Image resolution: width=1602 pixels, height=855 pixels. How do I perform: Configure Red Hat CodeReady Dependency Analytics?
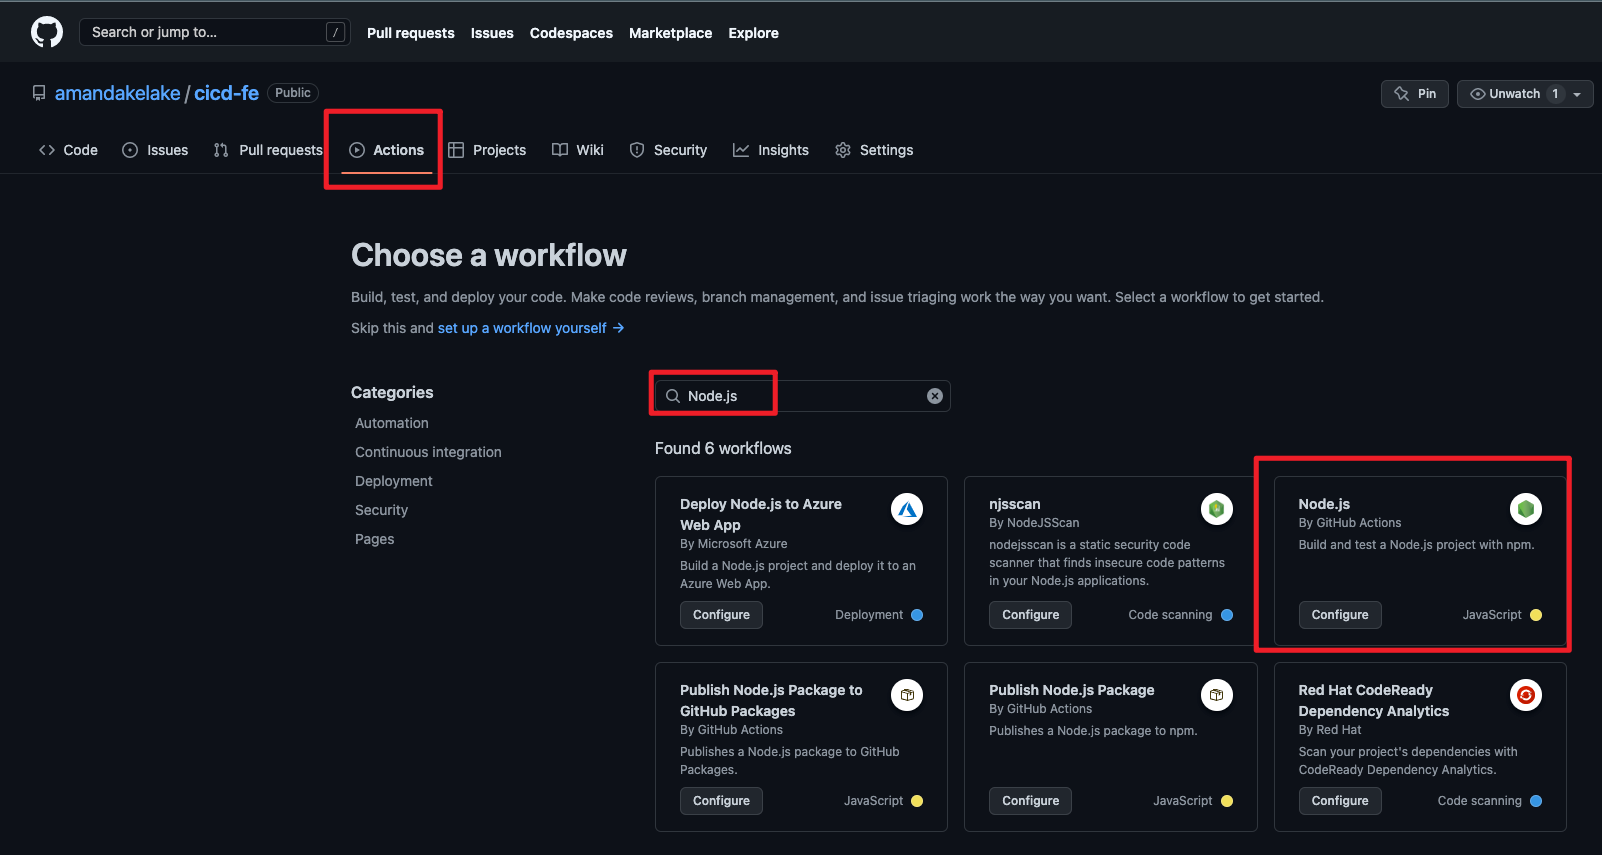(1340, 801)
